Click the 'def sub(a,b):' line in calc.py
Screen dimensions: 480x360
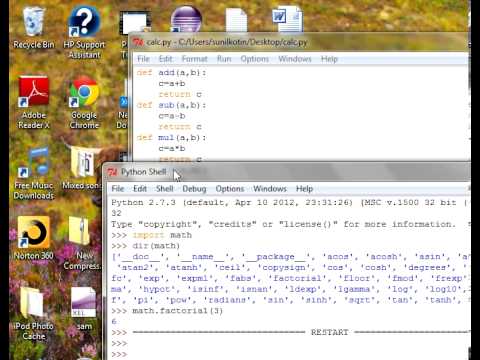(171, 105)
